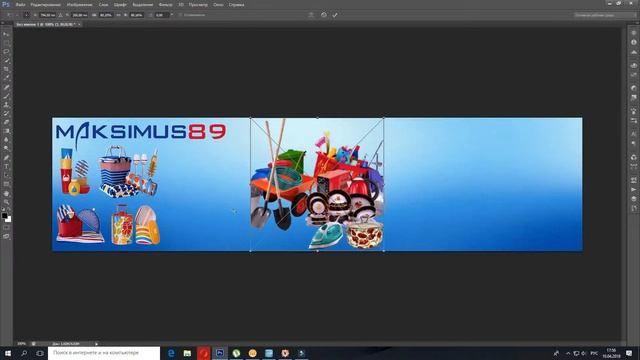This screenshot has height=360, width=640.
Task: Toggle the link between width and height
Action: click(x=119, y=15)
